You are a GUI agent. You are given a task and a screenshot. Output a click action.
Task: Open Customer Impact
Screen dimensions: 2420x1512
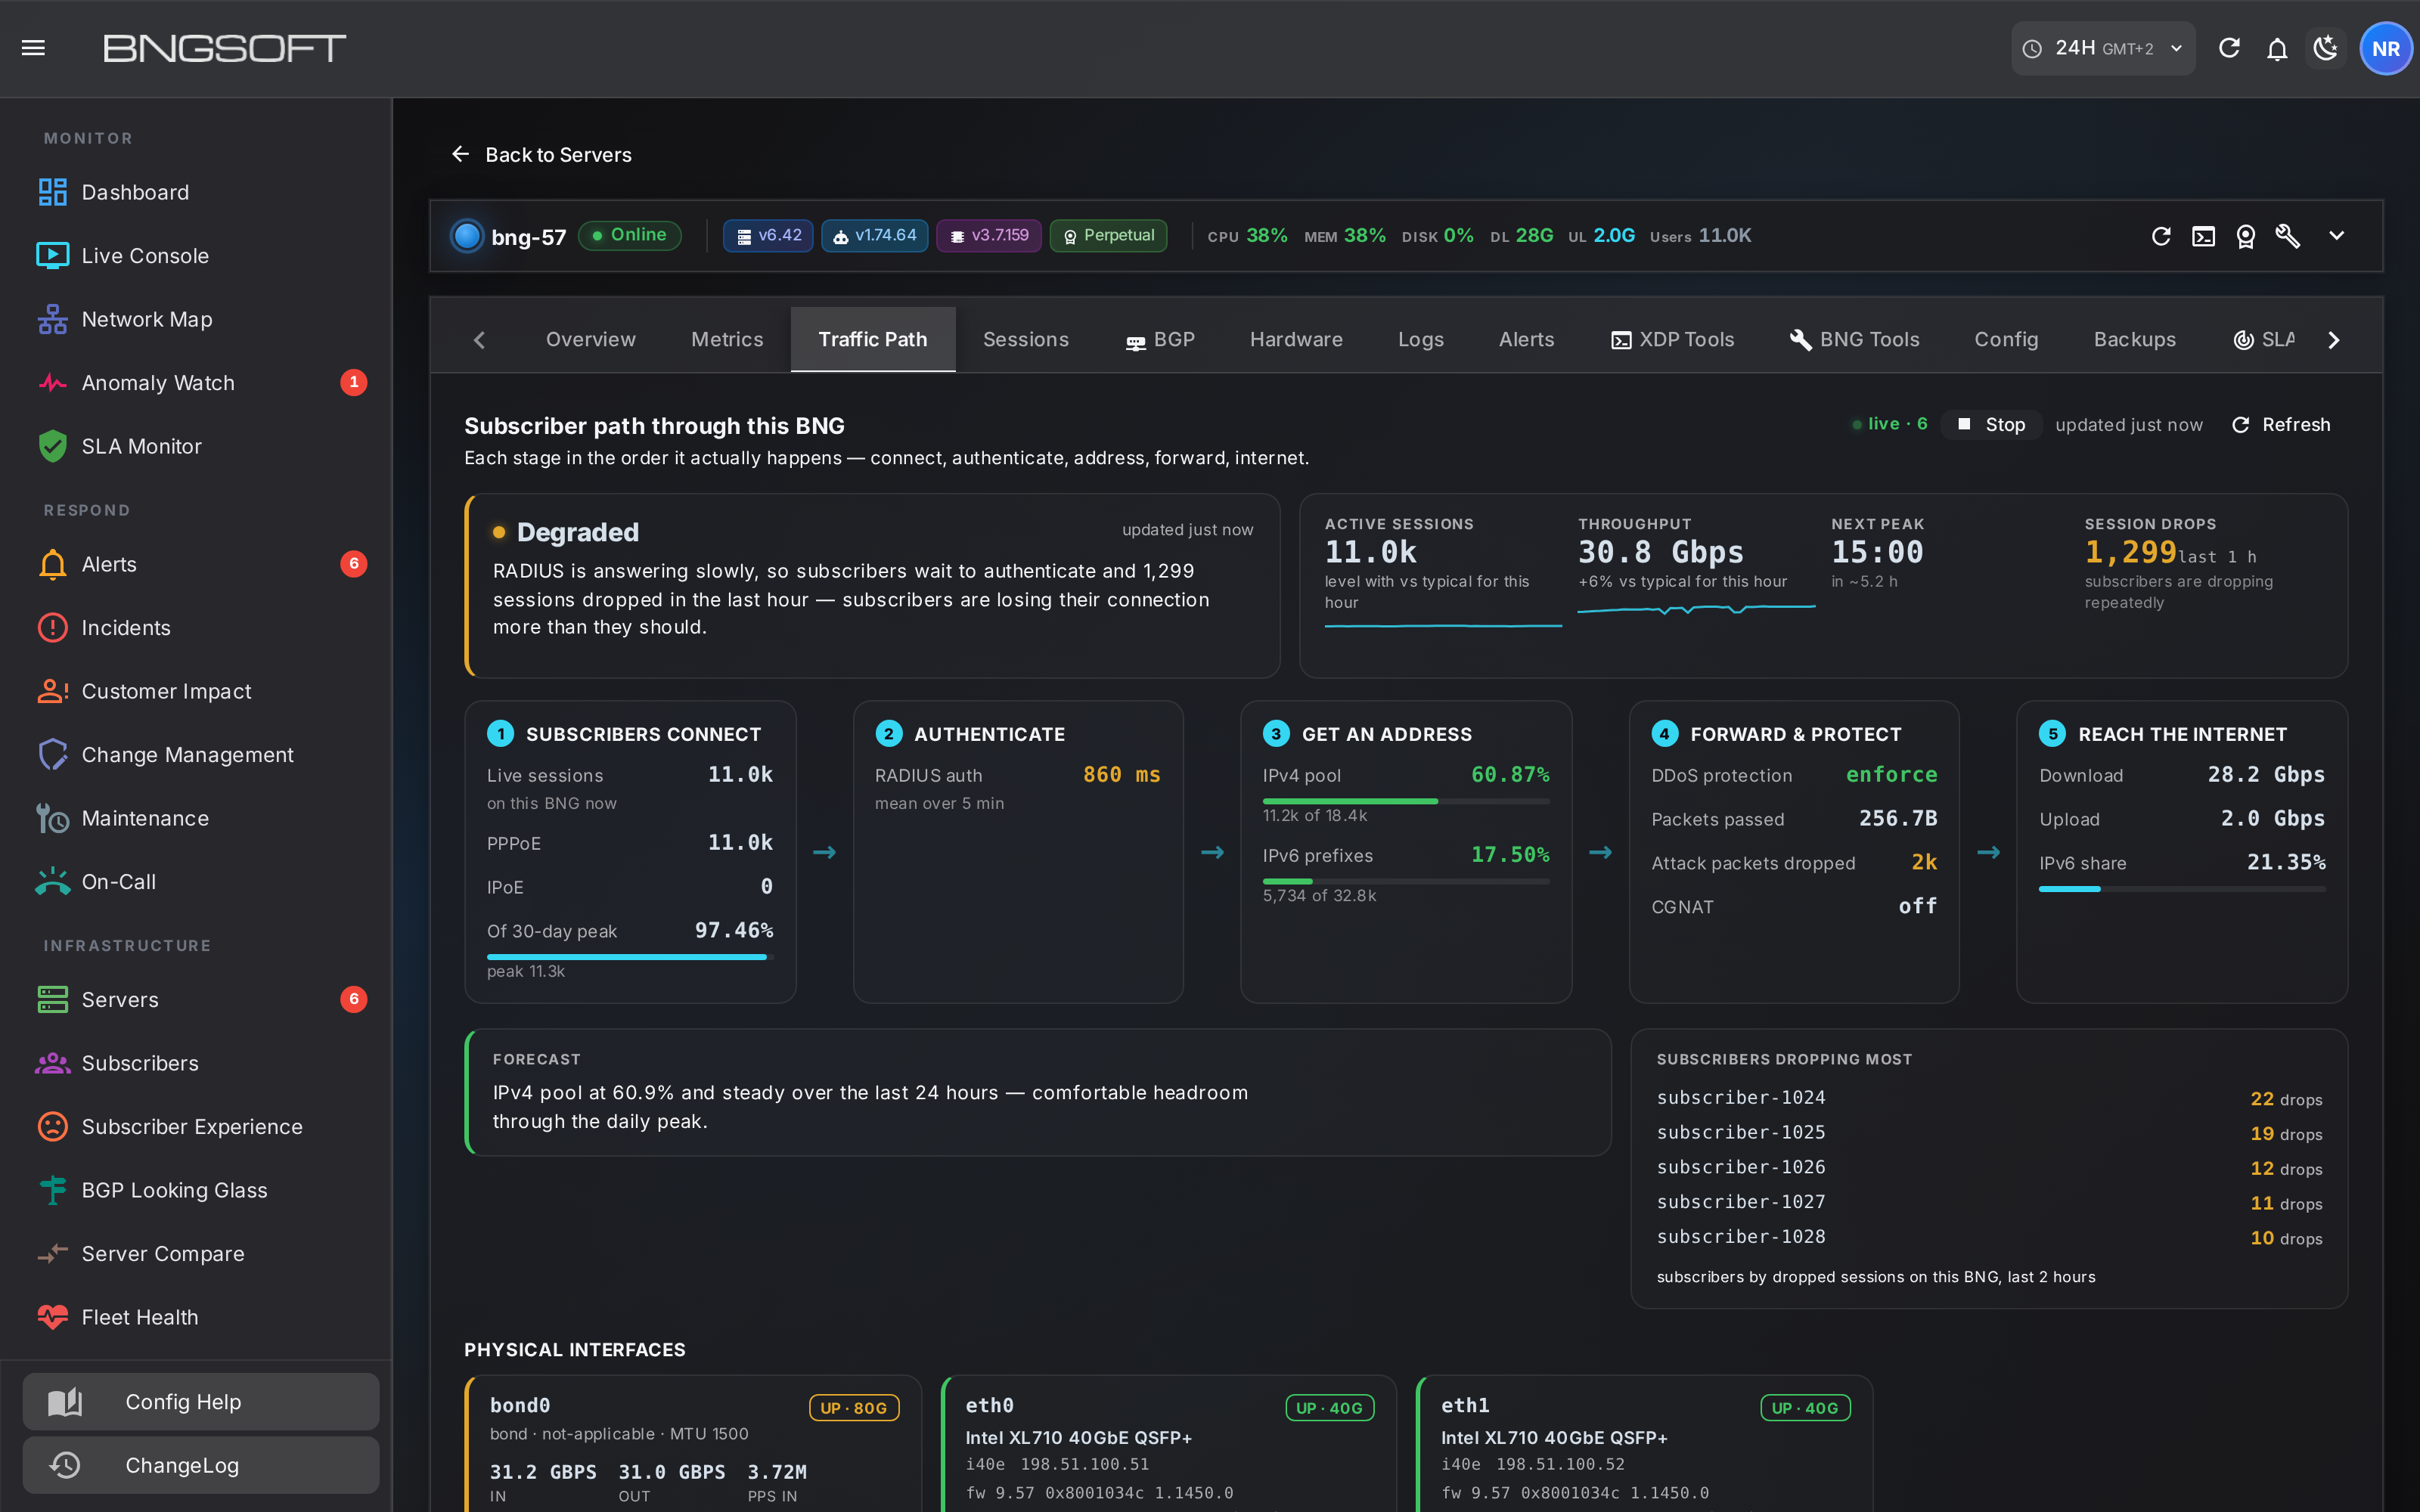tap(196, 691)
